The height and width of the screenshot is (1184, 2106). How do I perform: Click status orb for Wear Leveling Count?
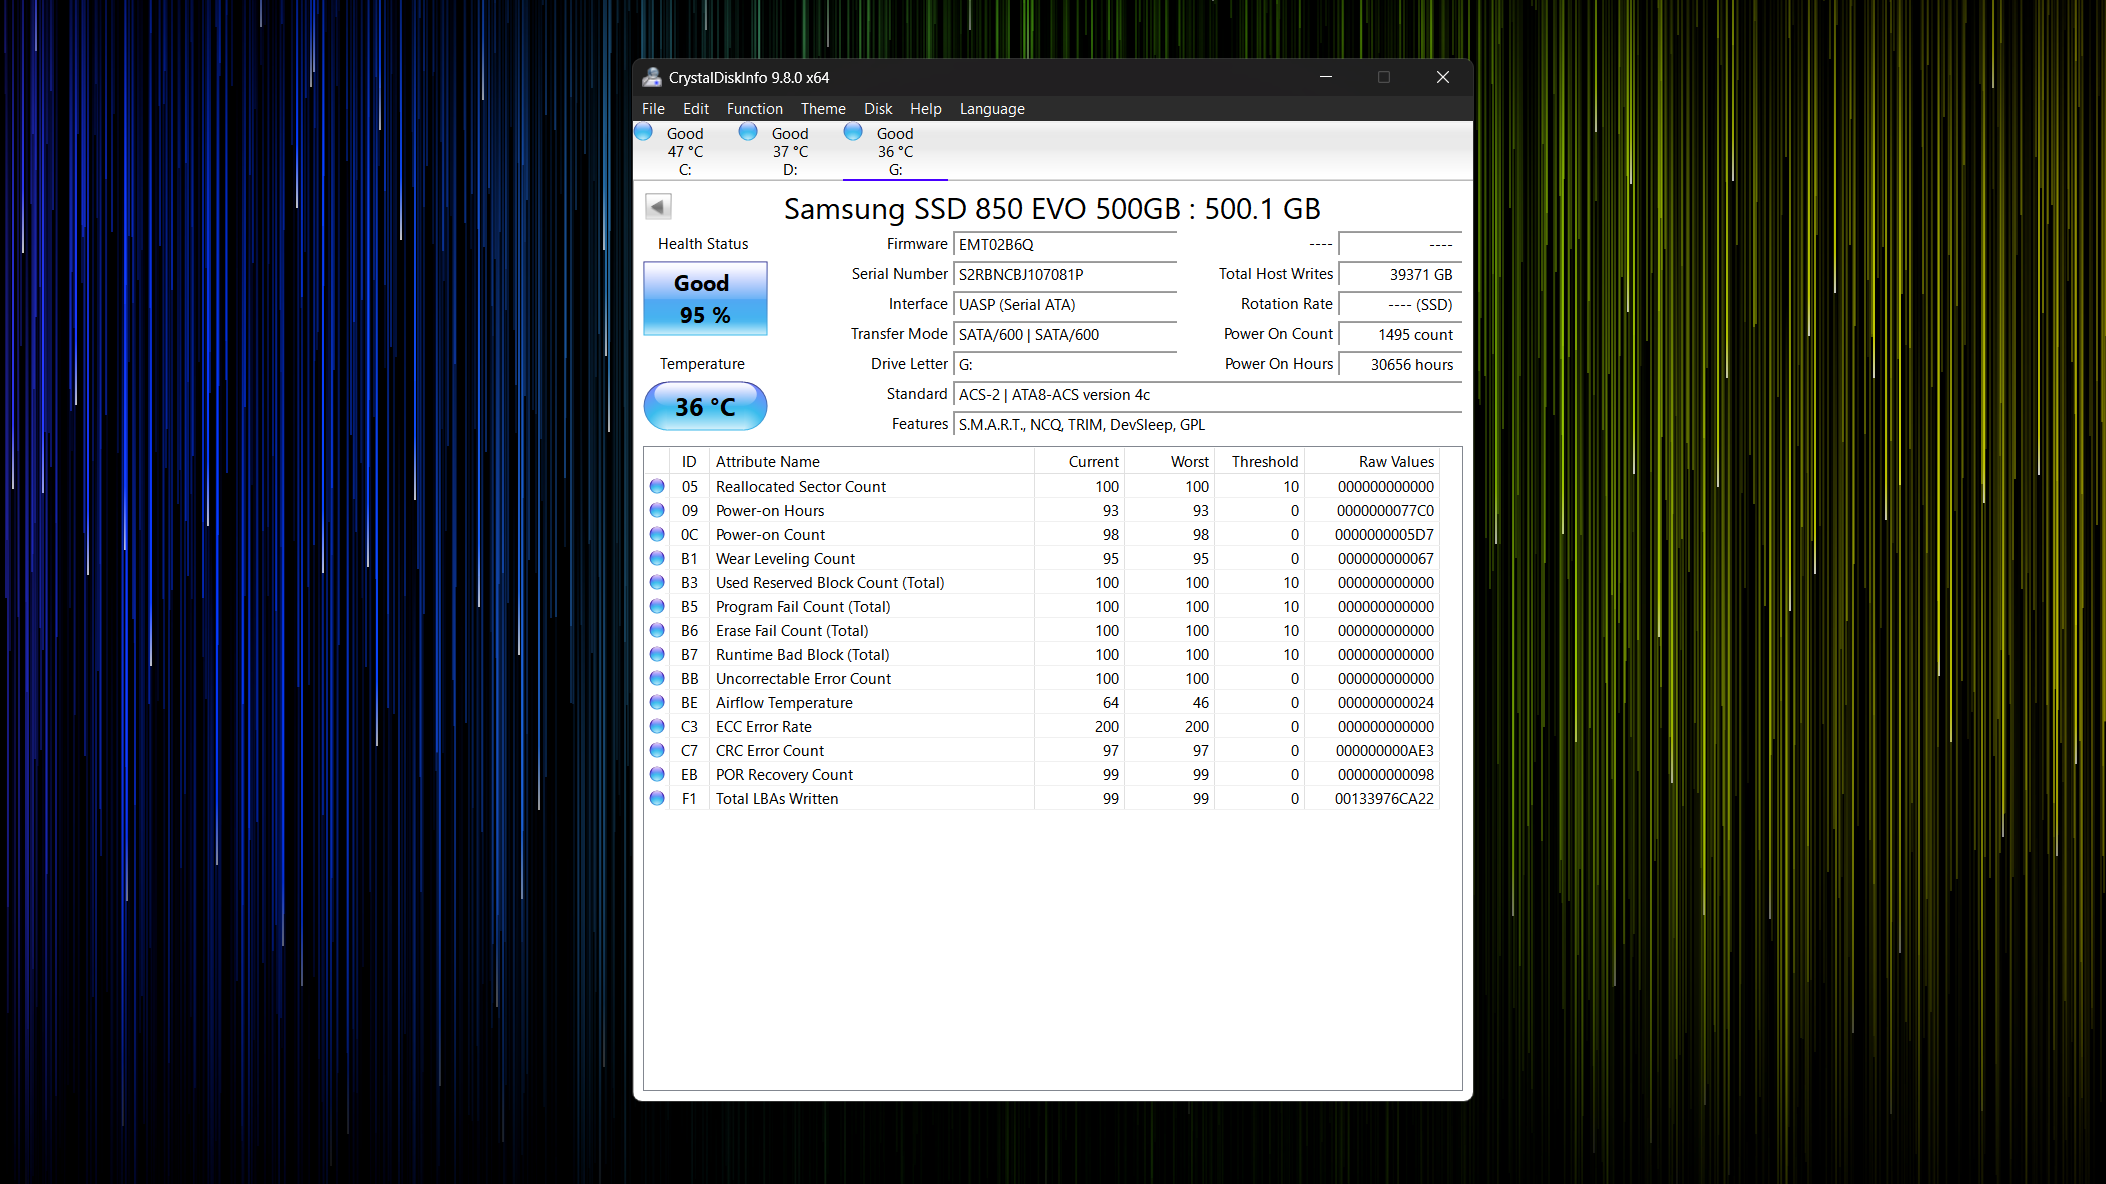pos(657,558)
